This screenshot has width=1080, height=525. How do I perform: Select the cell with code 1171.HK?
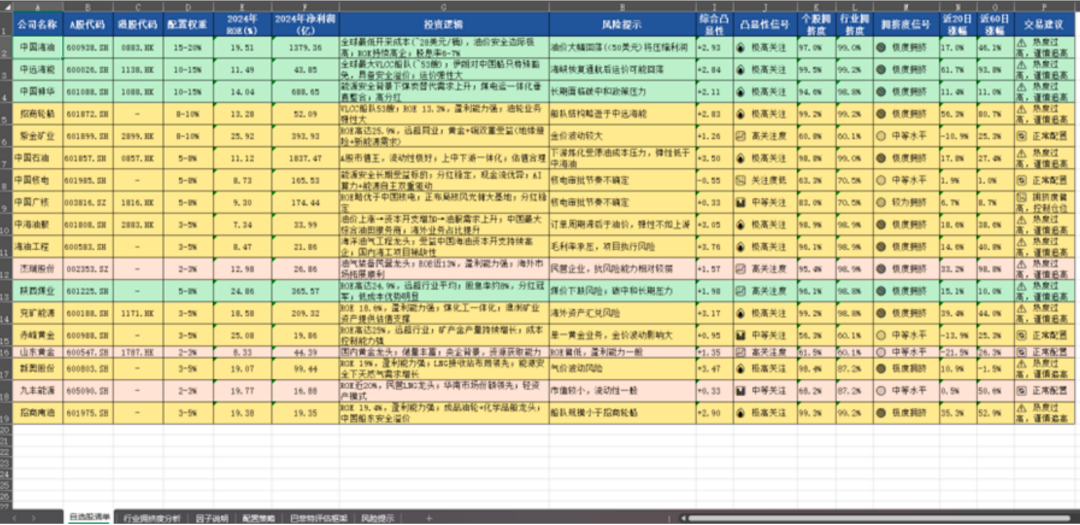click(x=138, y=313)
